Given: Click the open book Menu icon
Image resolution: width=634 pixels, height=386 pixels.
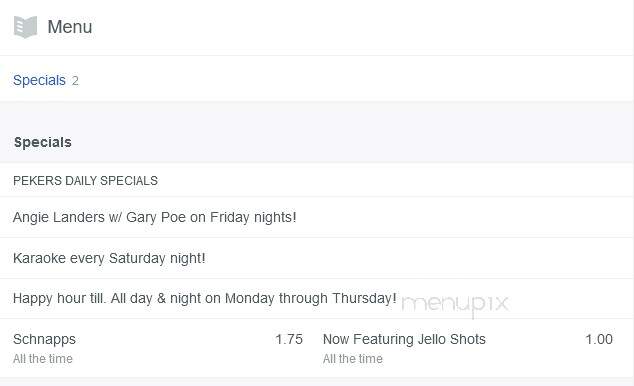Looking at the screenshot, I should click(x=25, y=27).
